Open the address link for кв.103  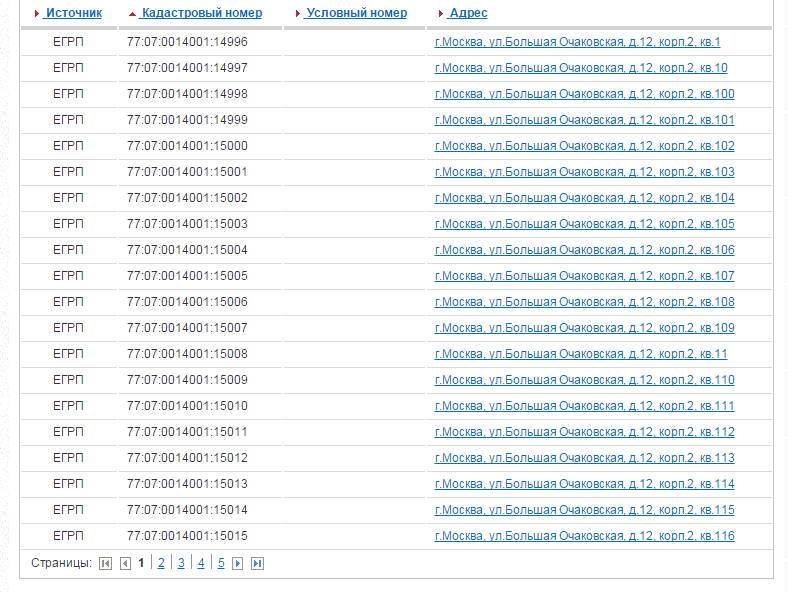point(584,172)
